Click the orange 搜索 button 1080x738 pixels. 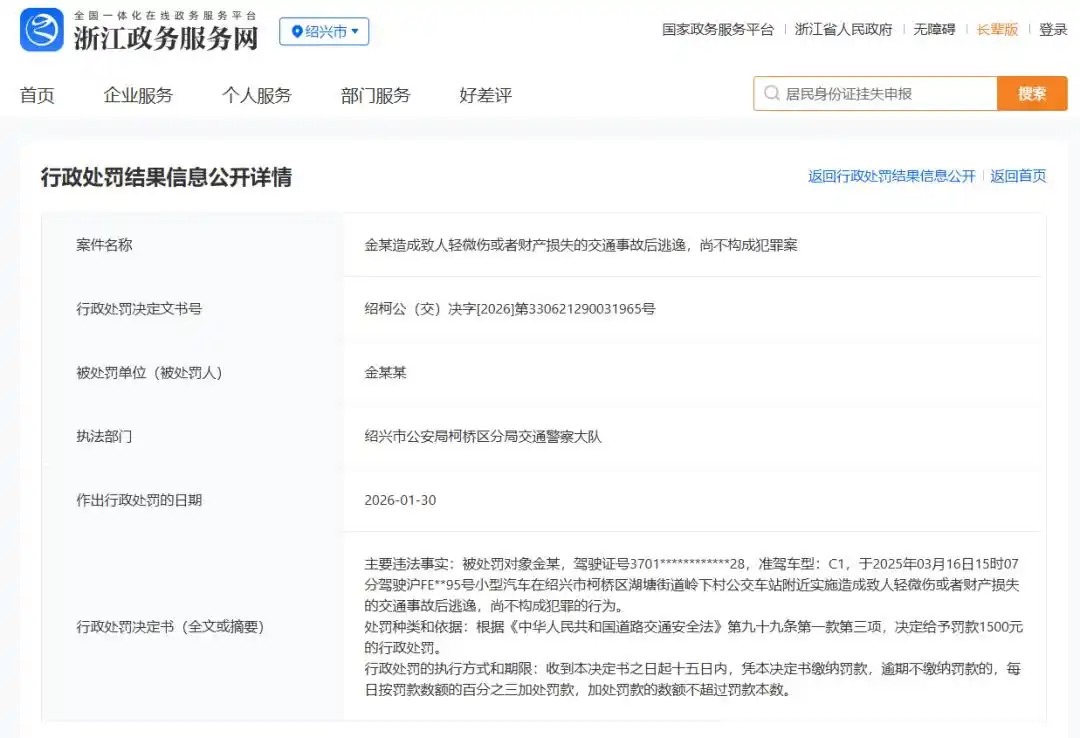coord(1032,94)
